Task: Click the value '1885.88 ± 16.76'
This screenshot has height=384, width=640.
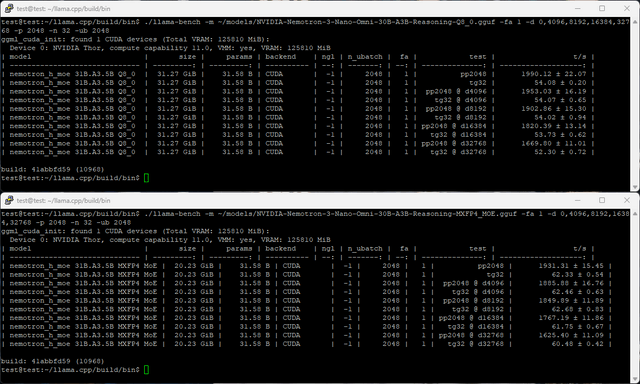Action: pos(571,283)
